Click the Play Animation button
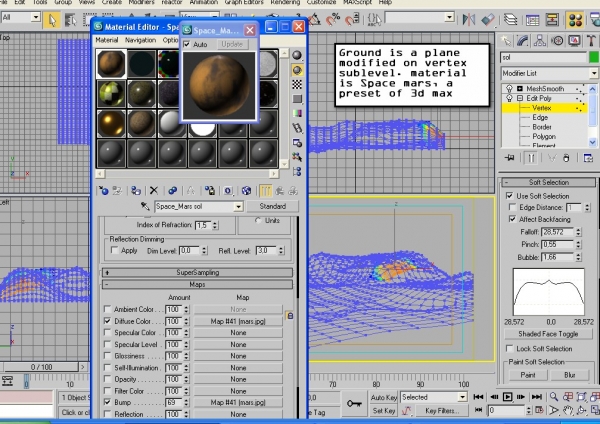Image resolution: width=600 pixels, height=424 pixels. coord(507,397)
